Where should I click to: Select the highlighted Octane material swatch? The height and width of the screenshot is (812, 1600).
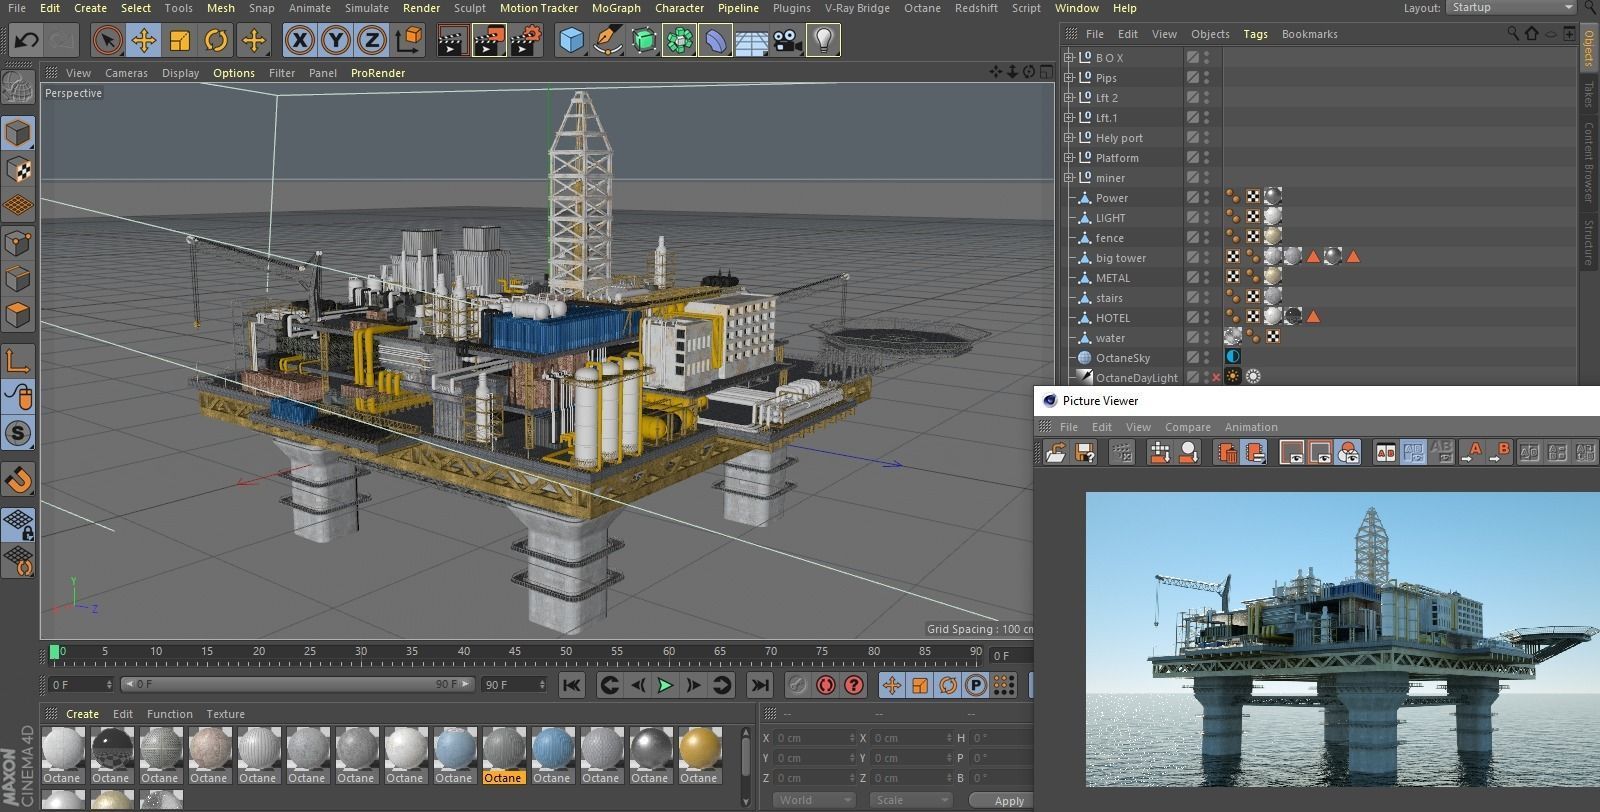tap(502, 756)
